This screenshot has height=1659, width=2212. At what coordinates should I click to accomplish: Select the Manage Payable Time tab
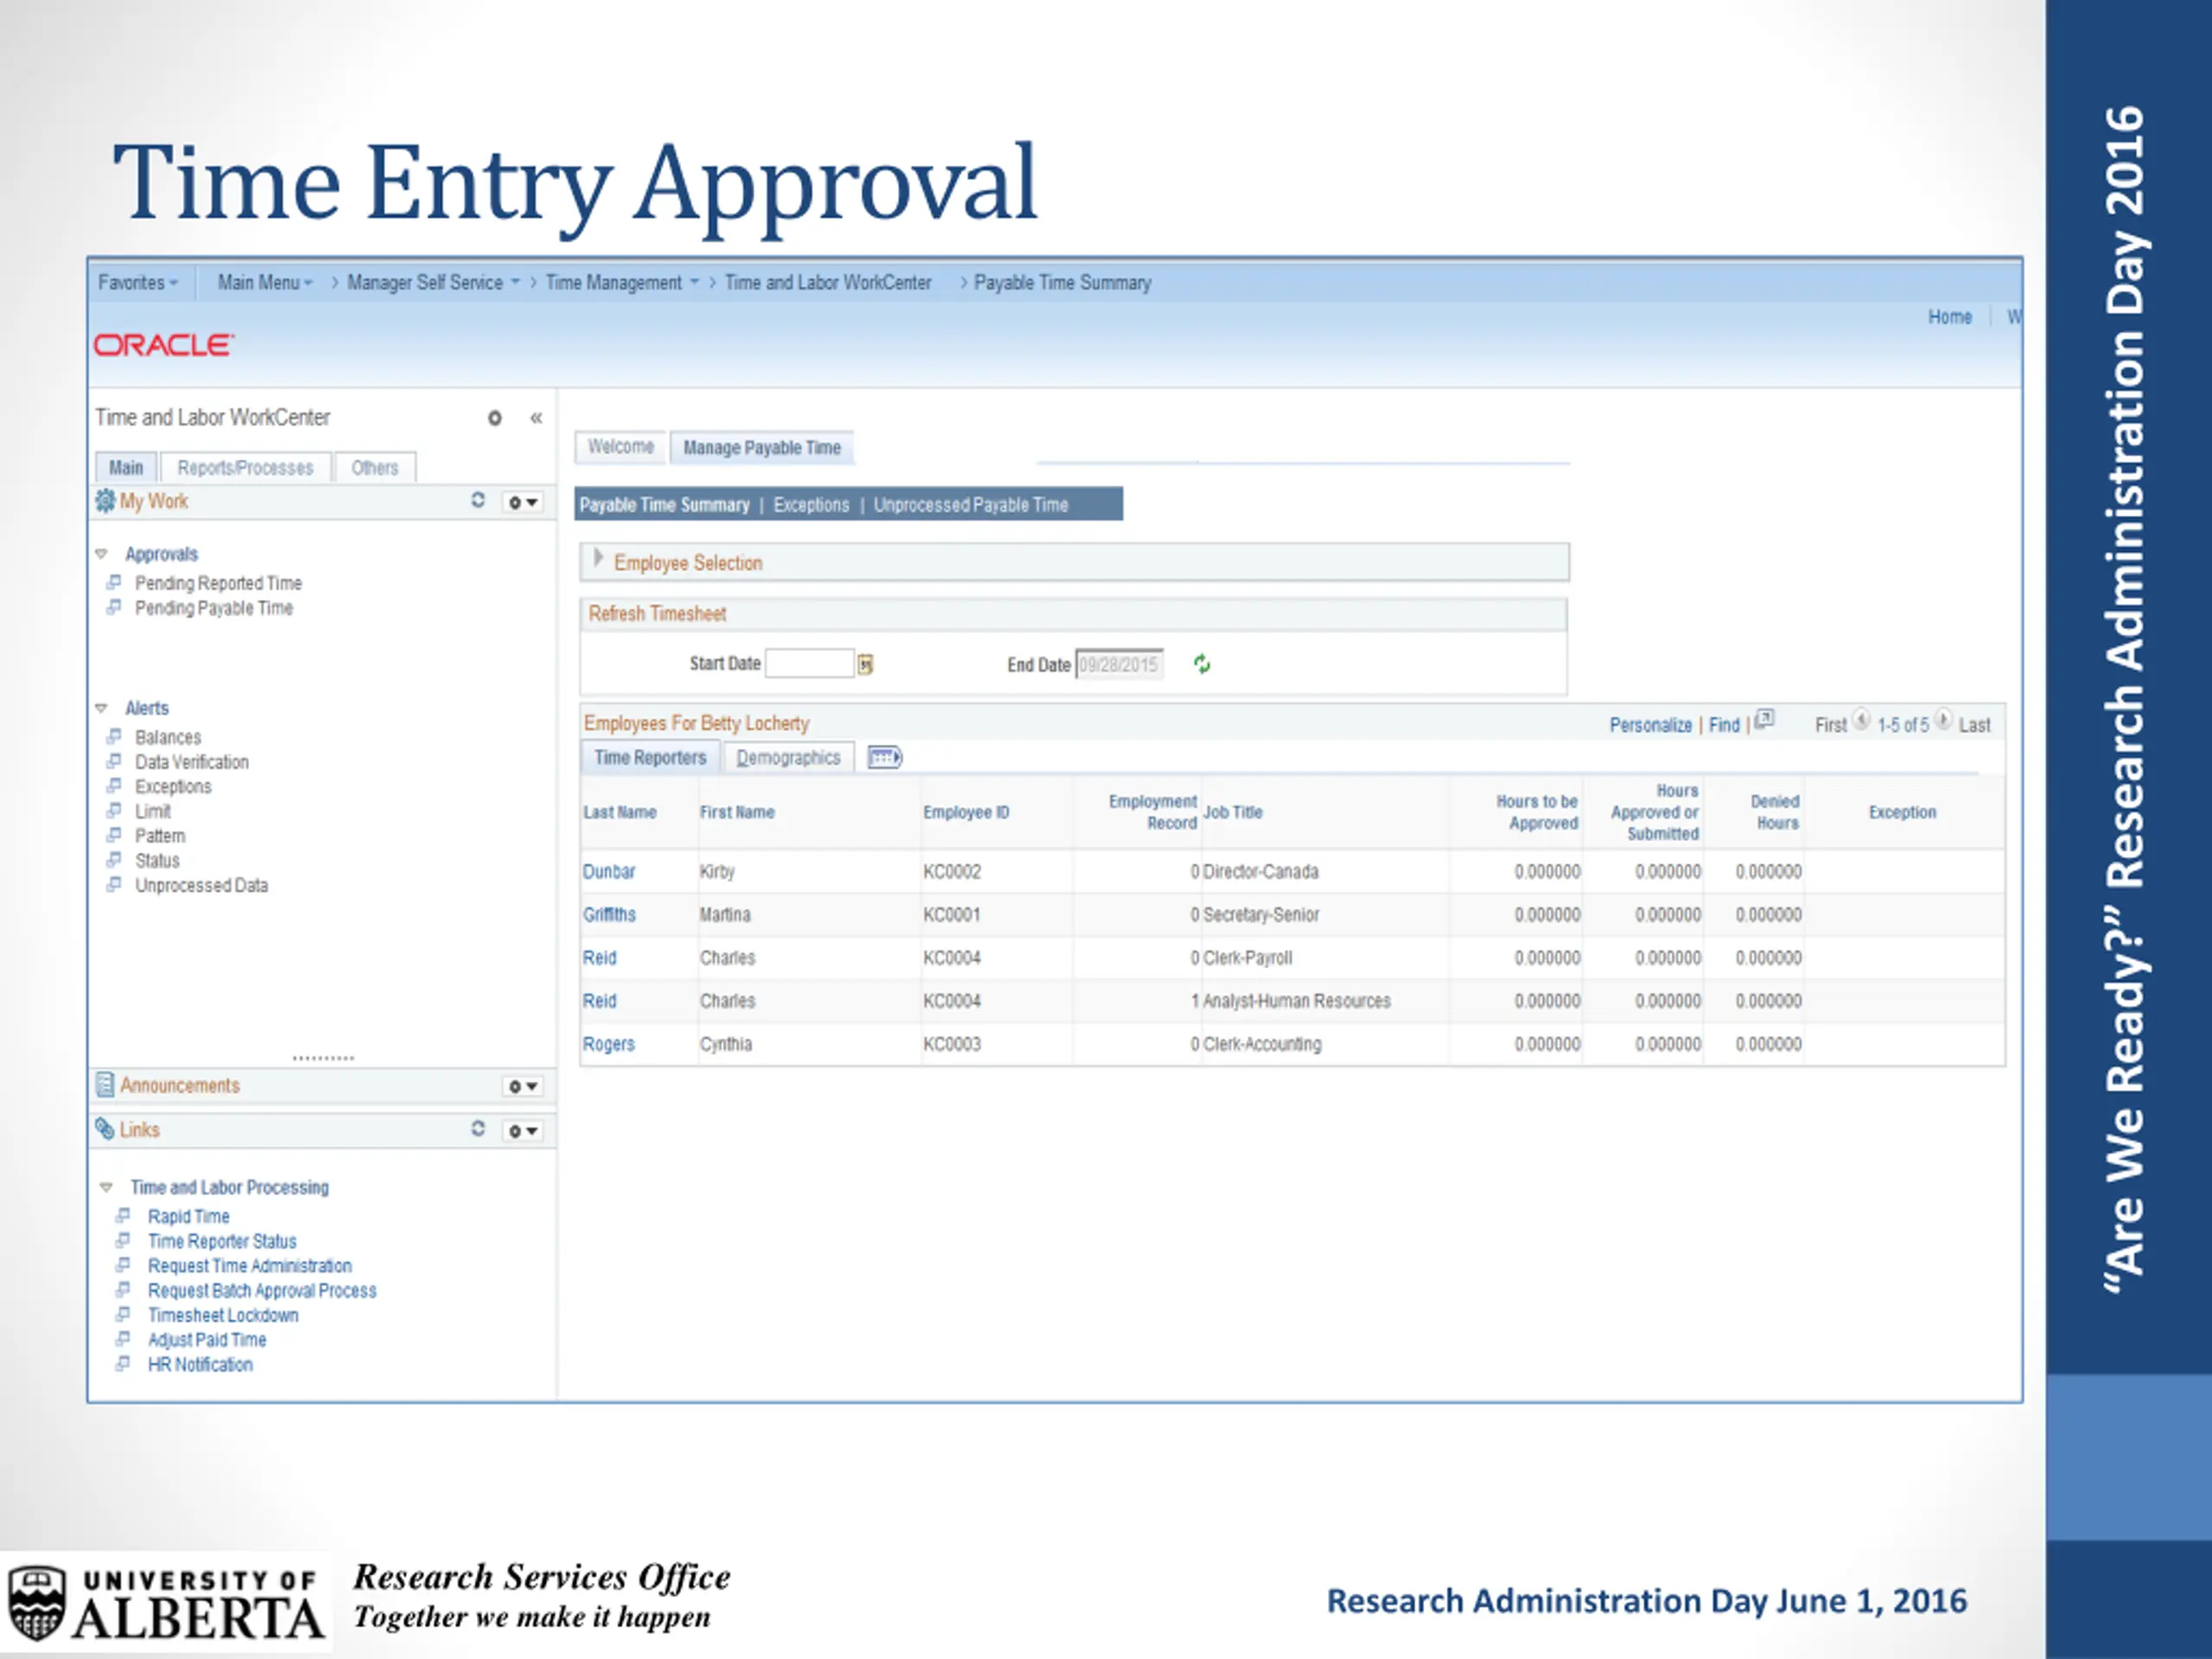tap(762, 448)
